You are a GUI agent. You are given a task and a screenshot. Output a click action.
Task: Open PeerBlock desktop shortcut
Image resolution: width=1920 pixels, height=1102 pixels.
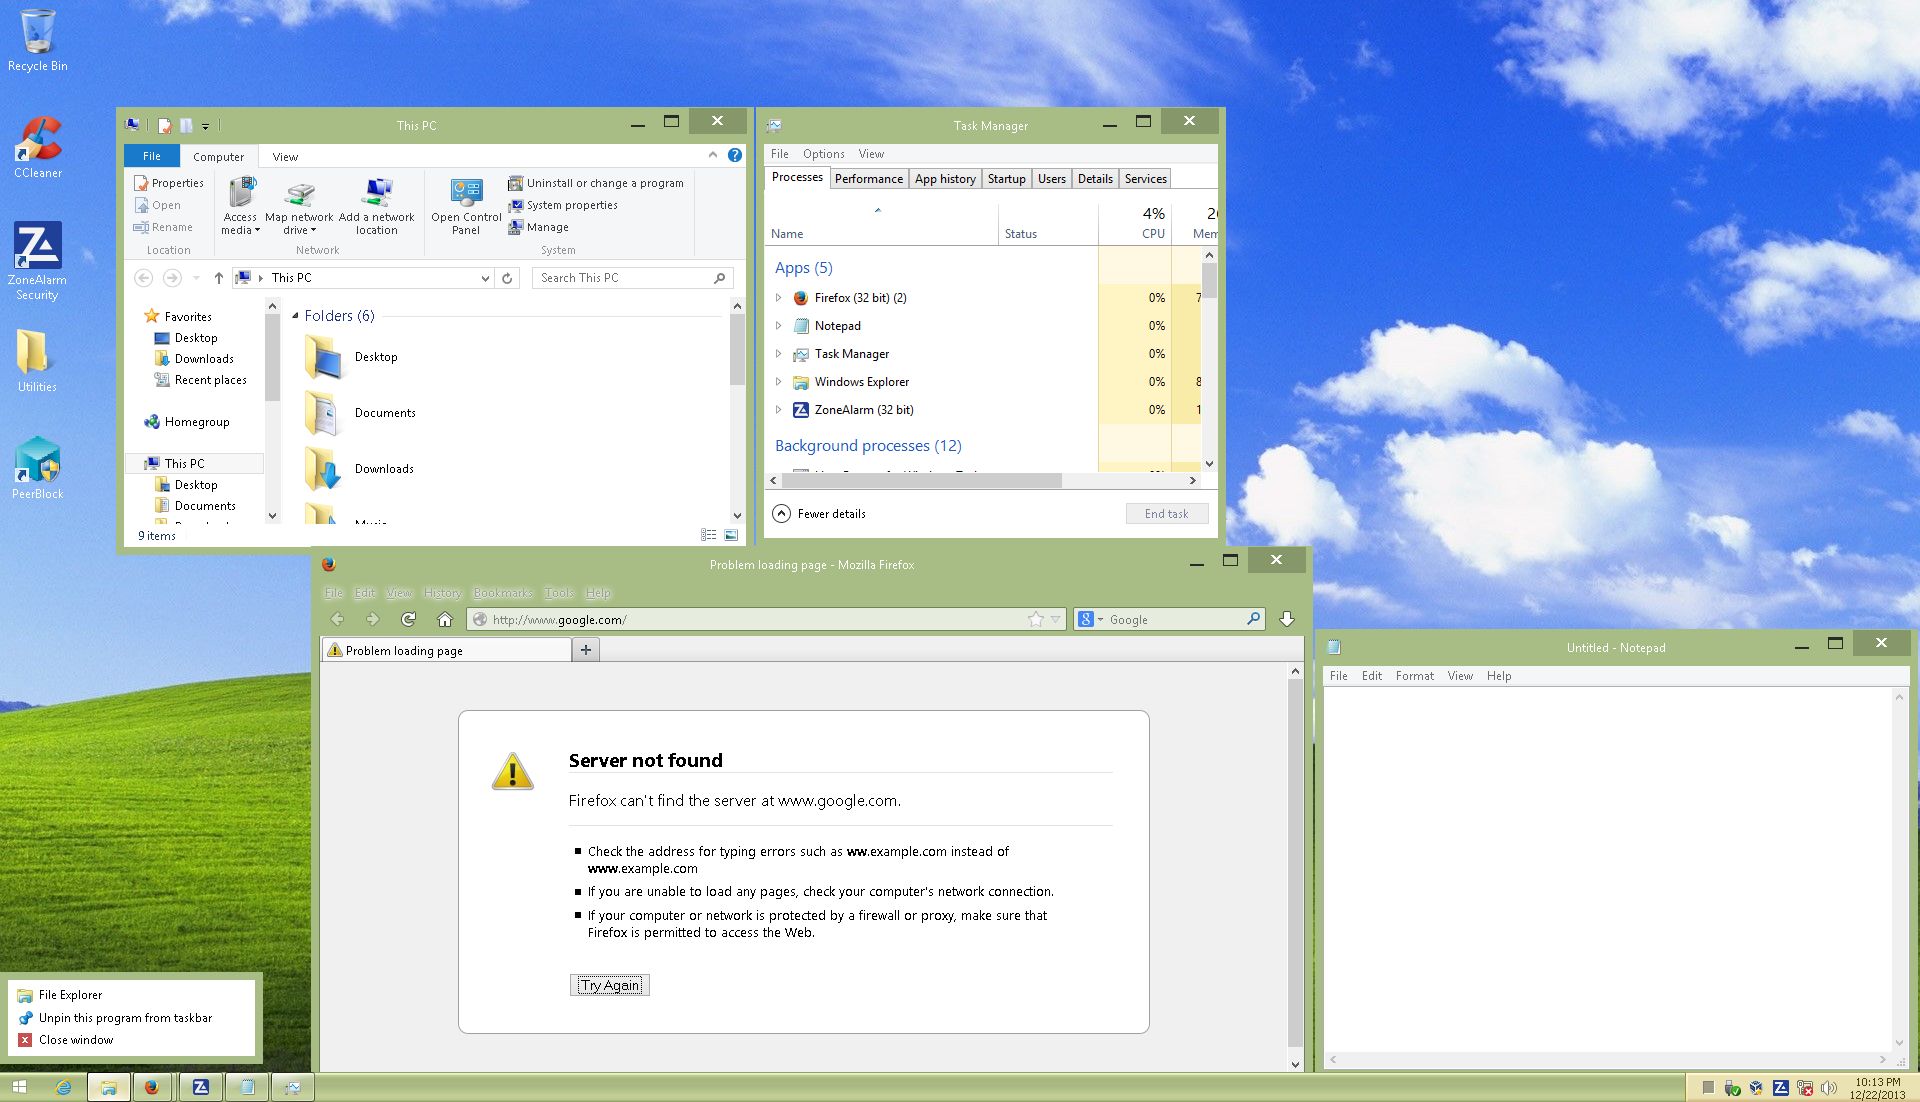(38, 467)
